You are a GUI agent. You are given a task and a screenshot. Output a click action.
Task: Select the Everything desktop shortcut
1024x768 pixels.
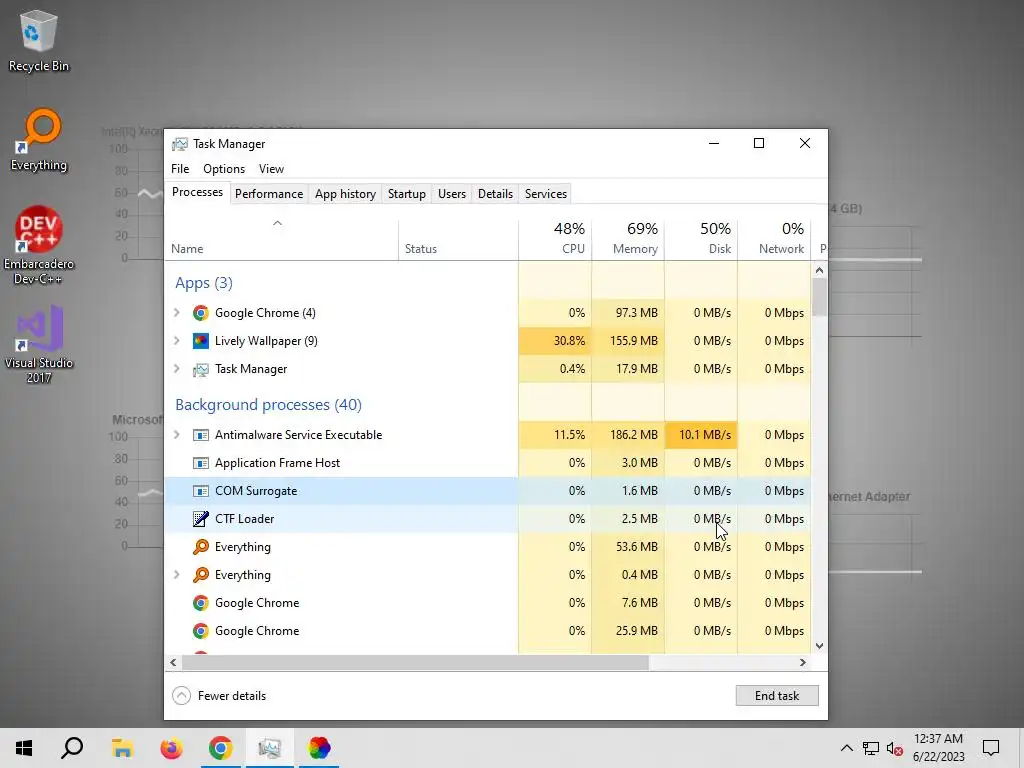tap(39, 140)
